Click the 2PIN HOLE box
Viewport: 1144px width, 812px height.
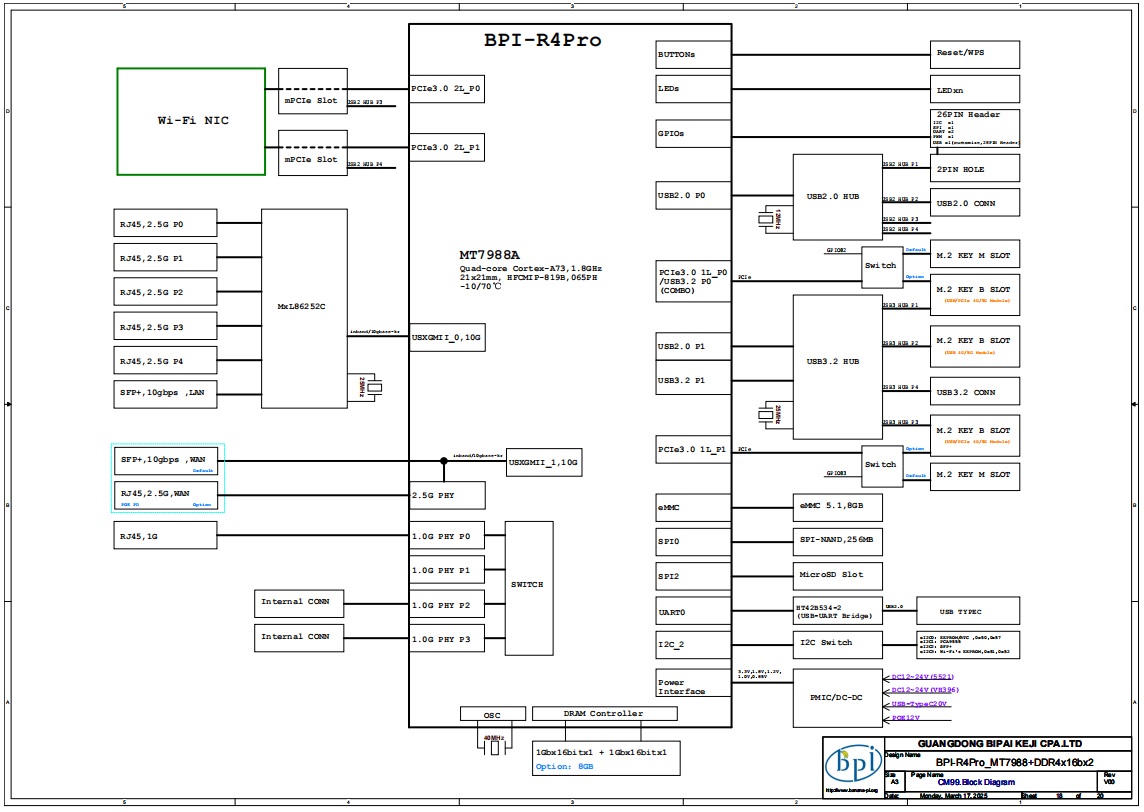974,169
